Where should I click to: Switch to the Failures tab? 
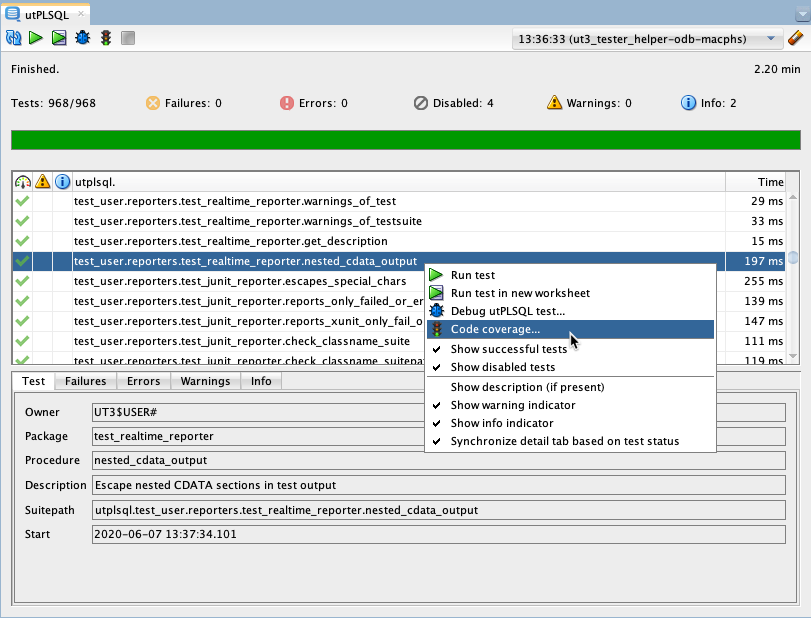86,381
